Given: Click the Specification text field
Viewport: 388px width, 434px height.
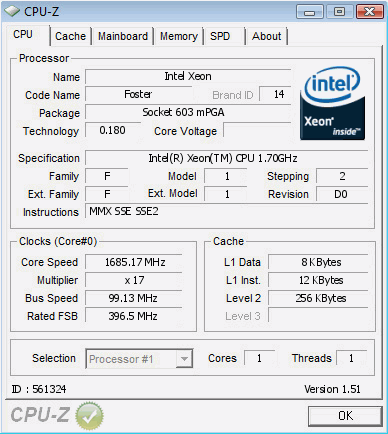Looking at the screenshot, I should [x=227, y=158].
